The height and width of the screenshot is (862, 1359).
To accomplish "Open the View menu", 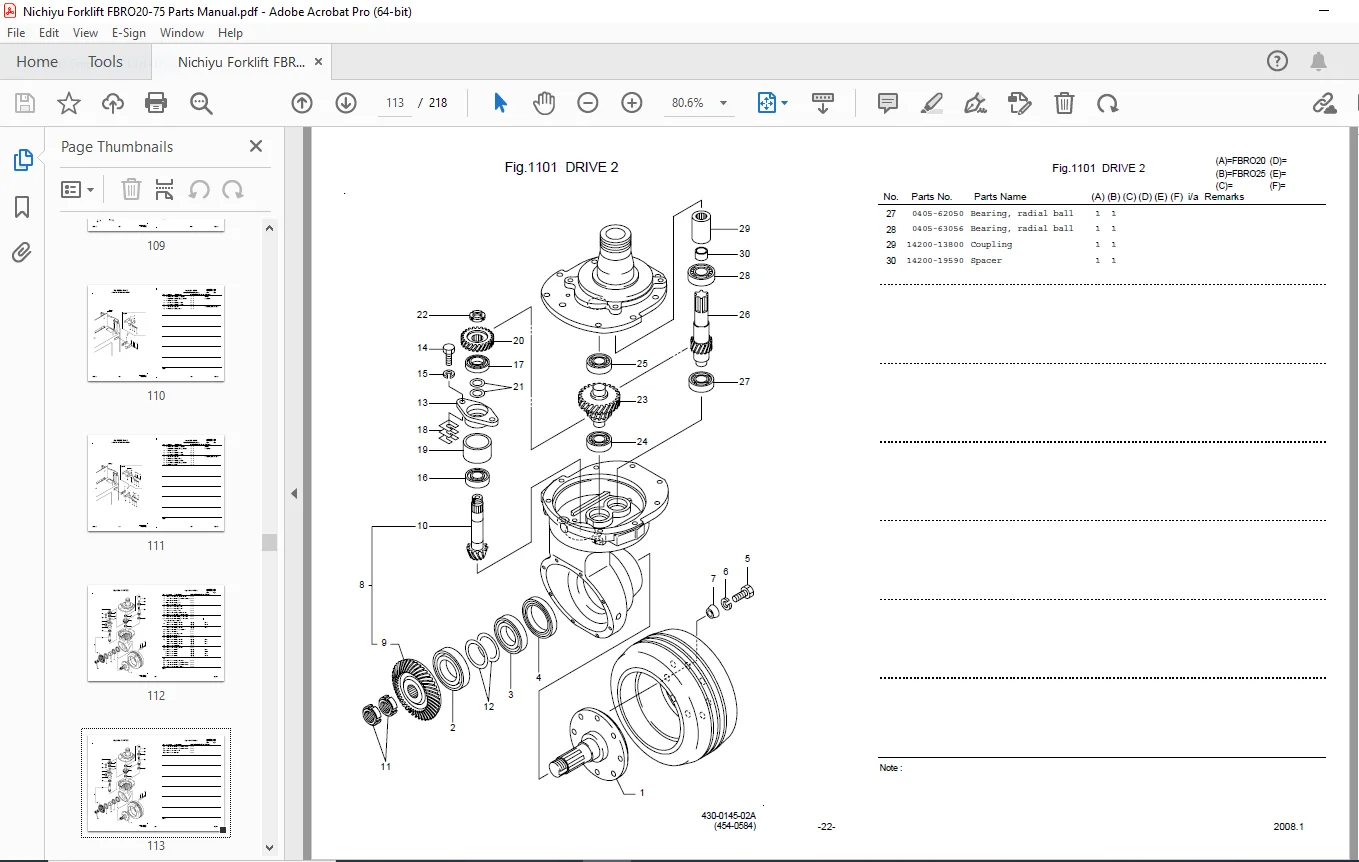I will (x=85, y=33).
